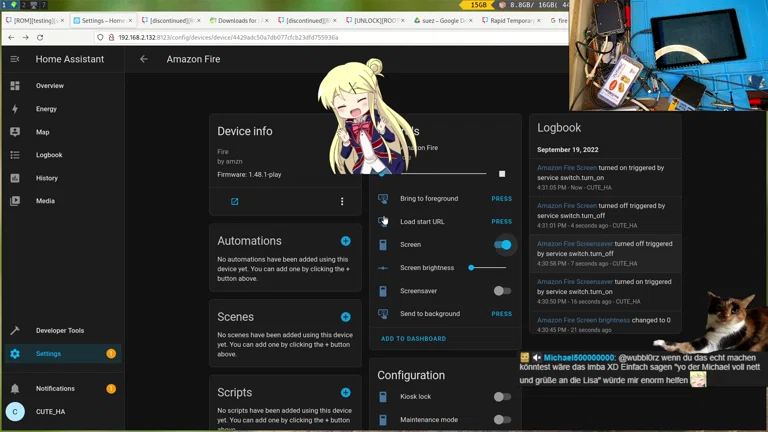Click the Settings notification badge
This screenshot has height=432, width=768.
pyautogui.click(x=111, y=354)
